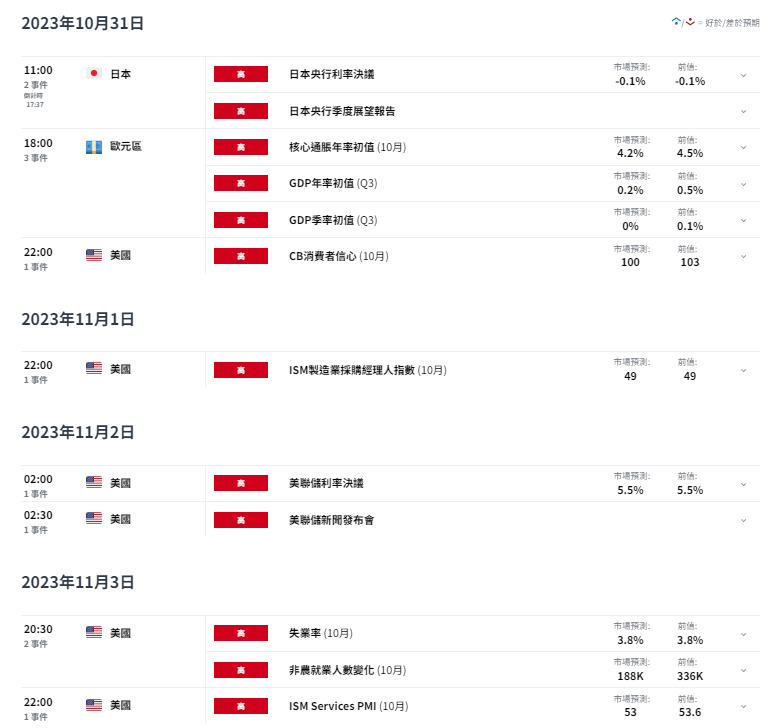Expand 核心通脹年率初值 event details
Screen dimensions: 779x728
(744, 148)
